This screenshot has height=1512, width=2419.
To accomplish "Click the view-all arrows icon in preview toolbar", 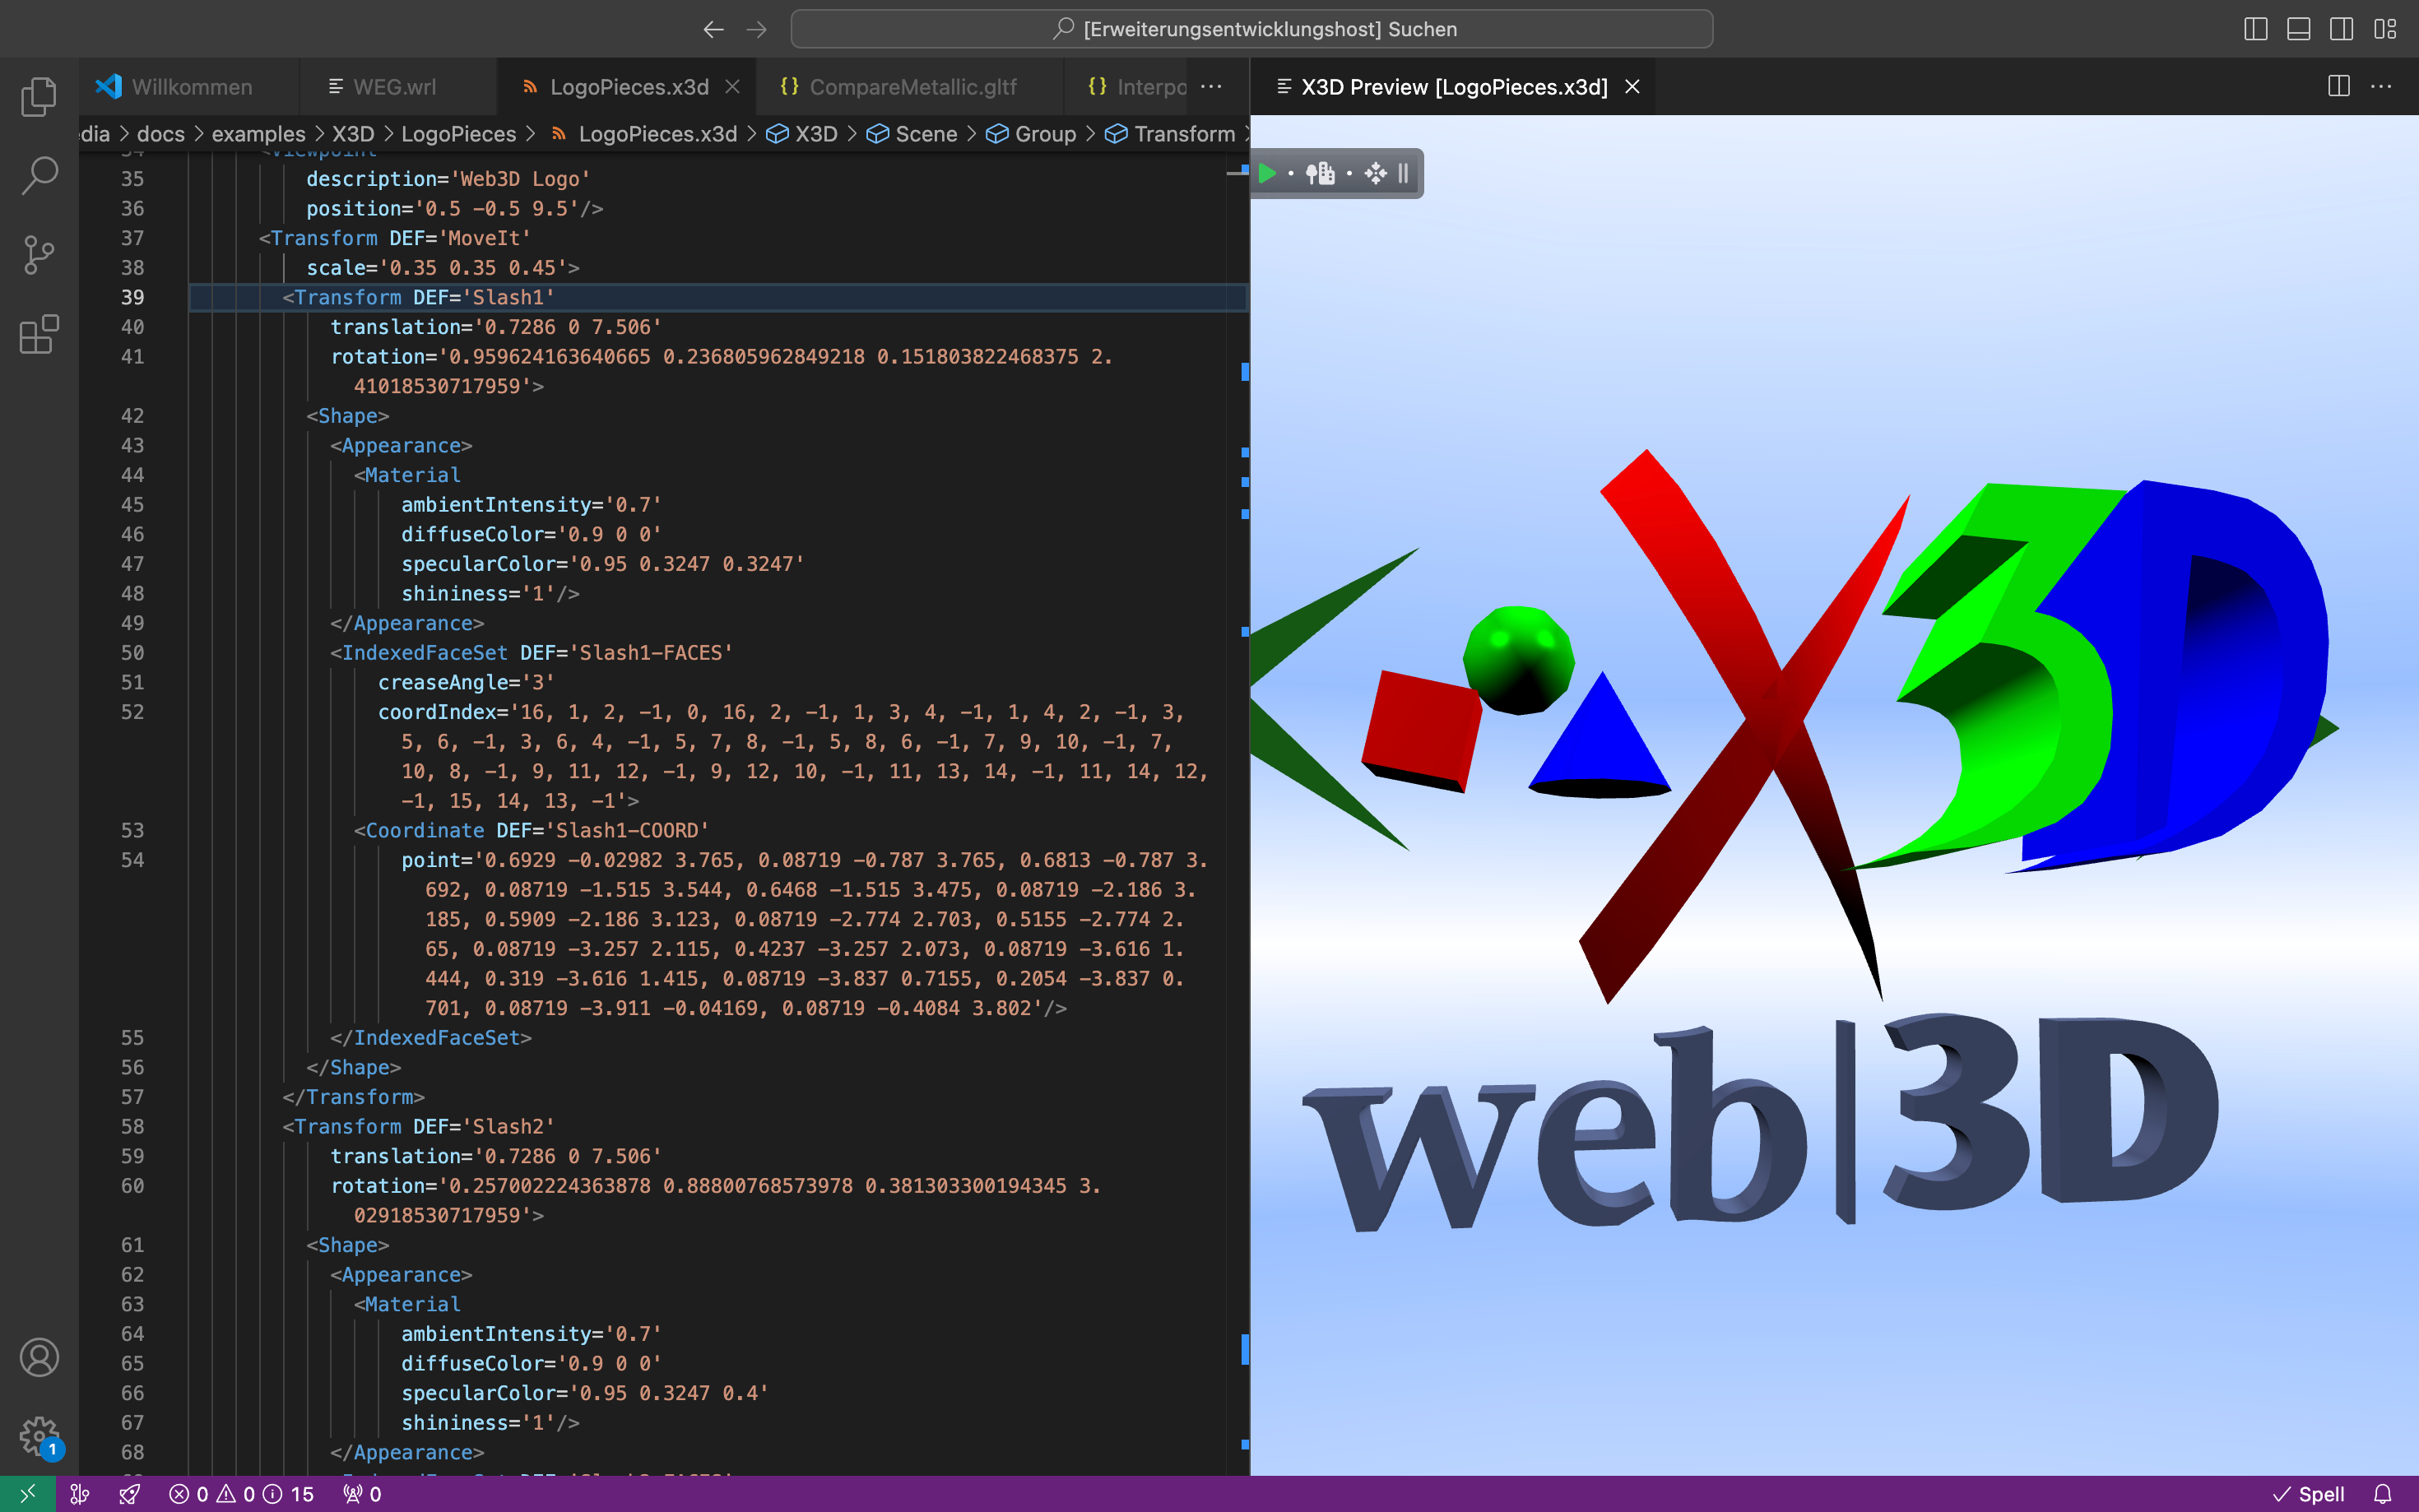I will pos(1375,173).
